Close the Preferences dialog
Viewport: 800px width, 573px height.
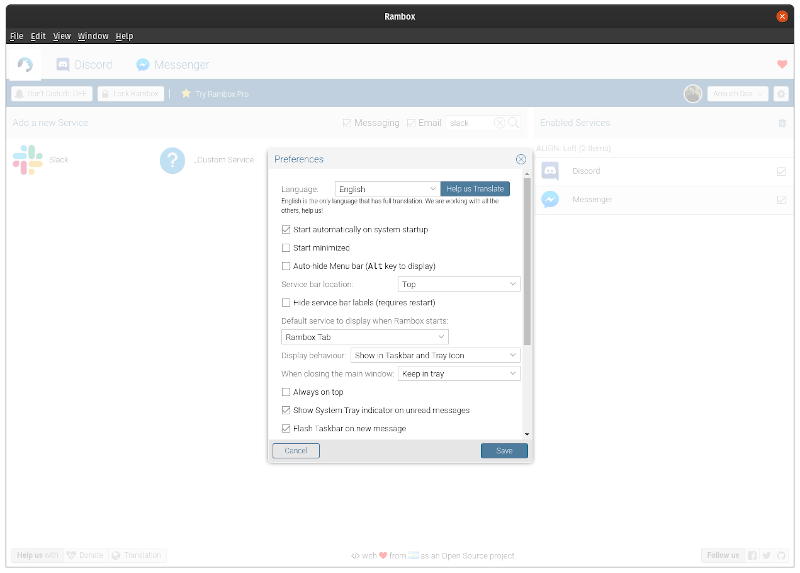coord(520,159)
